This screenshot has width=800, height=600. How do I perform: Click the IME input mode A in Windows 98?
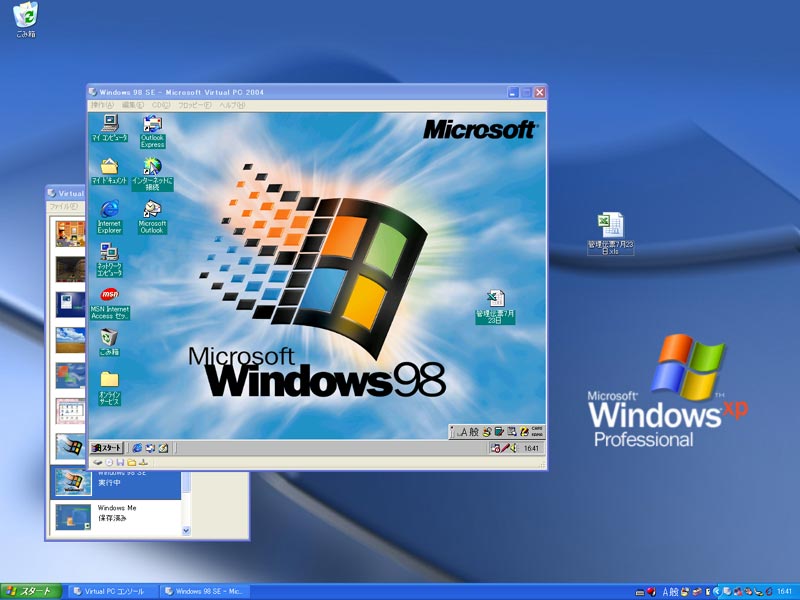tap(463, 432)
